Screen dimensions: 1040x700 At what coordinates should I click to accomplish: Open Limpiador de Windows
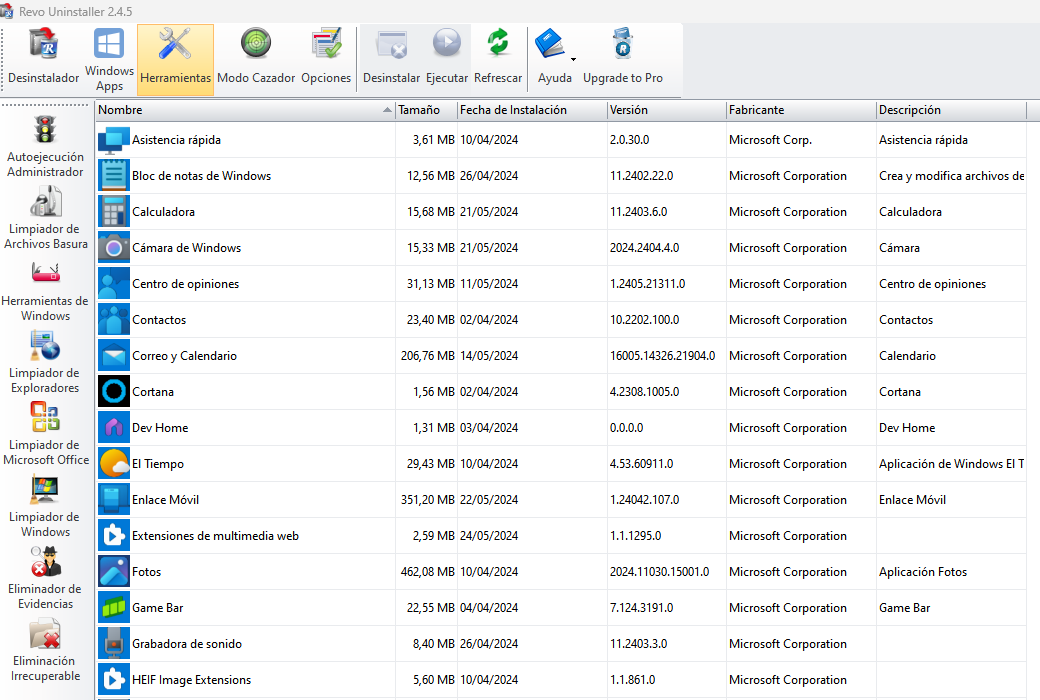pyautogui.click(x=45, y=506)
